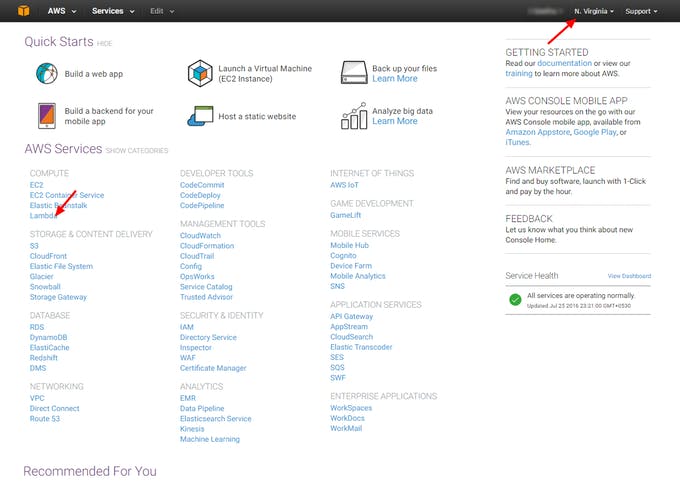Open the EMR analytics service

pyautogui.click(x=188, y=398)
